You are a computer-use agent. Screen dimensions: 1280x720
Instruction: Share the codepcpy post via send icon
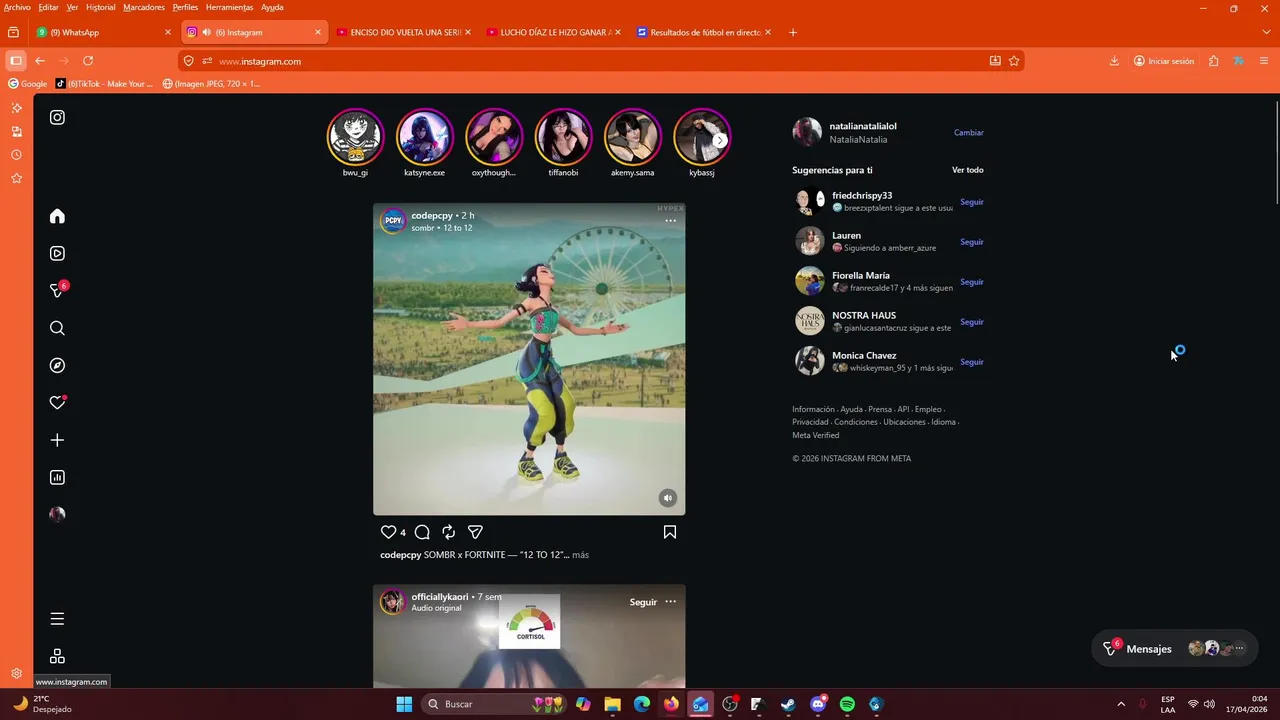pyautogui.click(x=476, y=532)
